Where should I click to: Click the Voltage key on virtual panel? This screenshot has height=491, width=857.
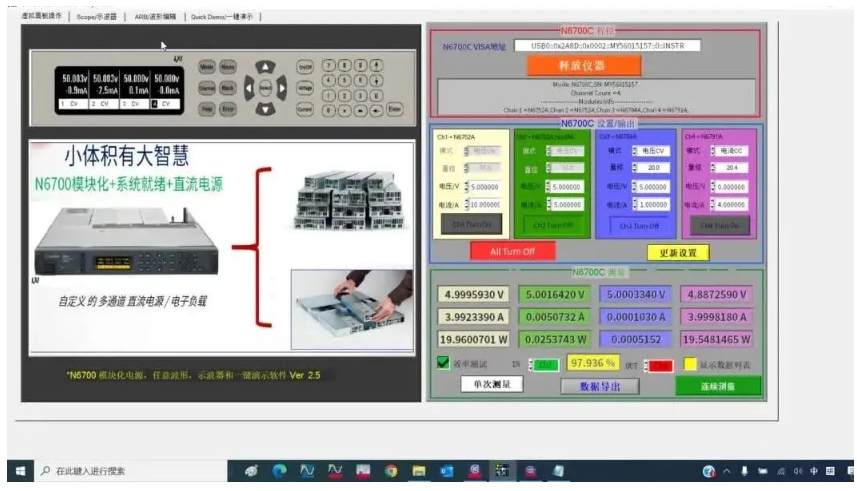click(305, 88)
